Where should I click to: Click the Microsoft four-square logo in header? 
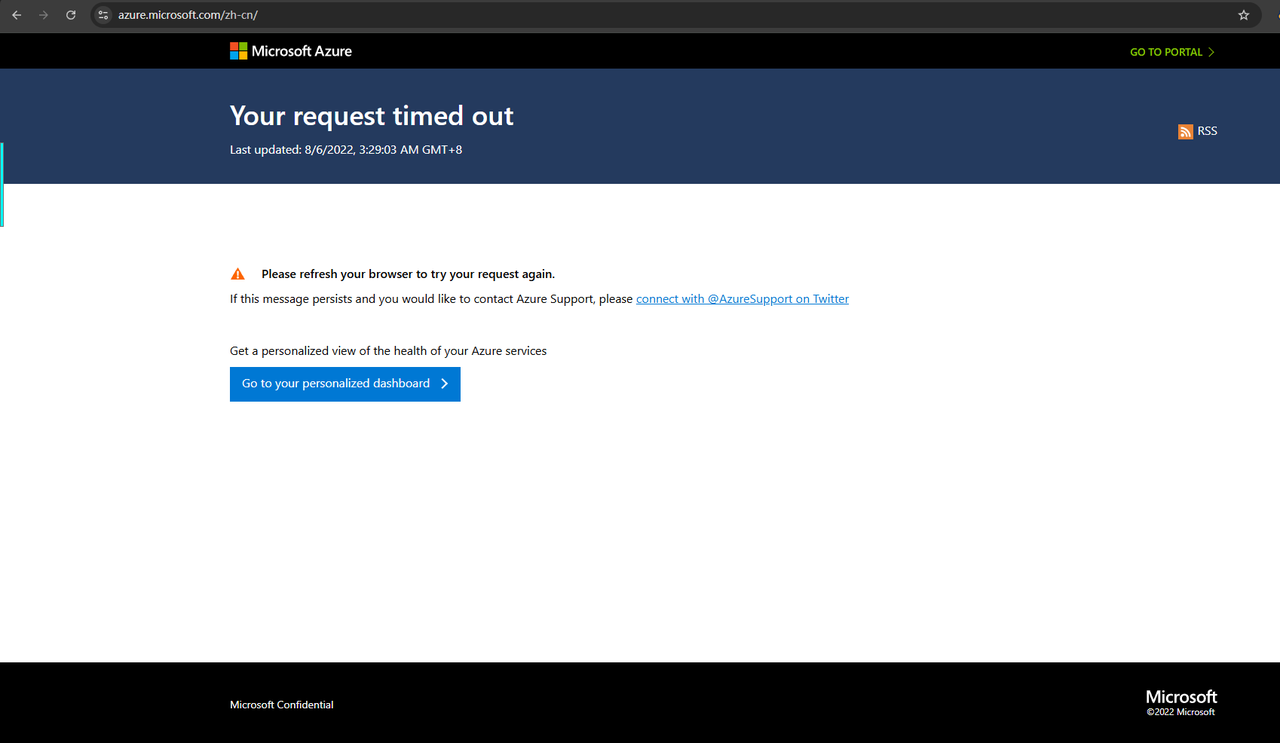click(239, 51)
